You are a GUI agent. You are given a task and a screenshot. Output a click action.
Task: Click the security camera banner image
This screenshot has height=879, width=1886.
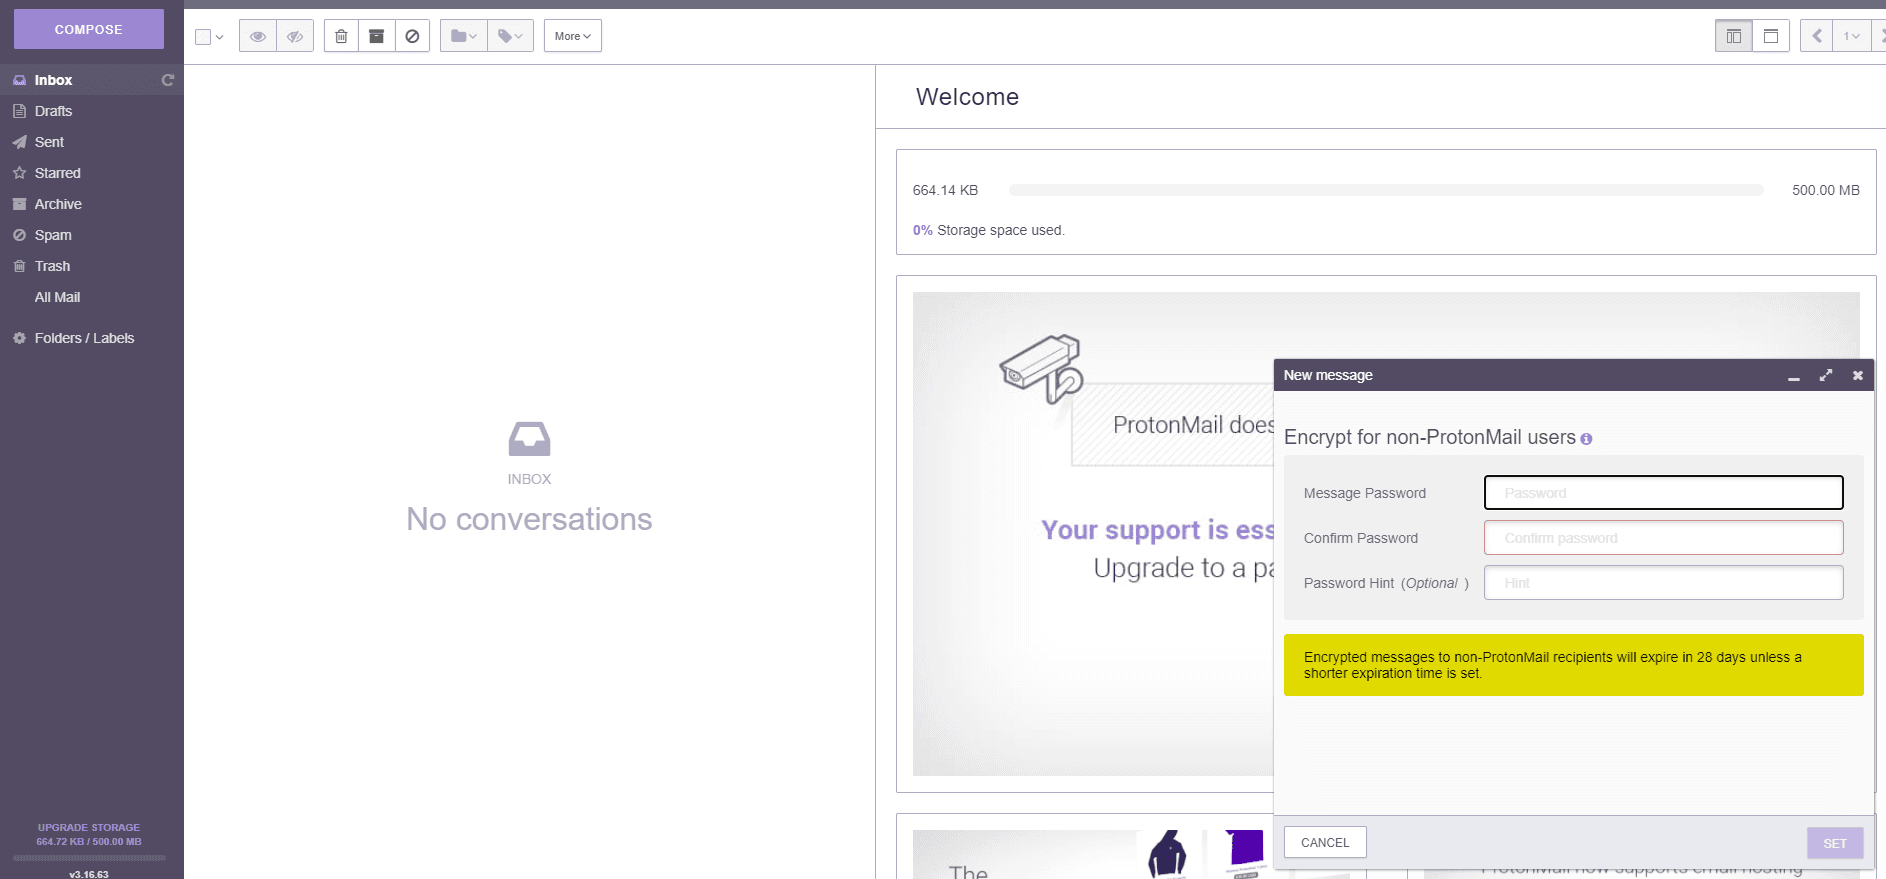1042,369
